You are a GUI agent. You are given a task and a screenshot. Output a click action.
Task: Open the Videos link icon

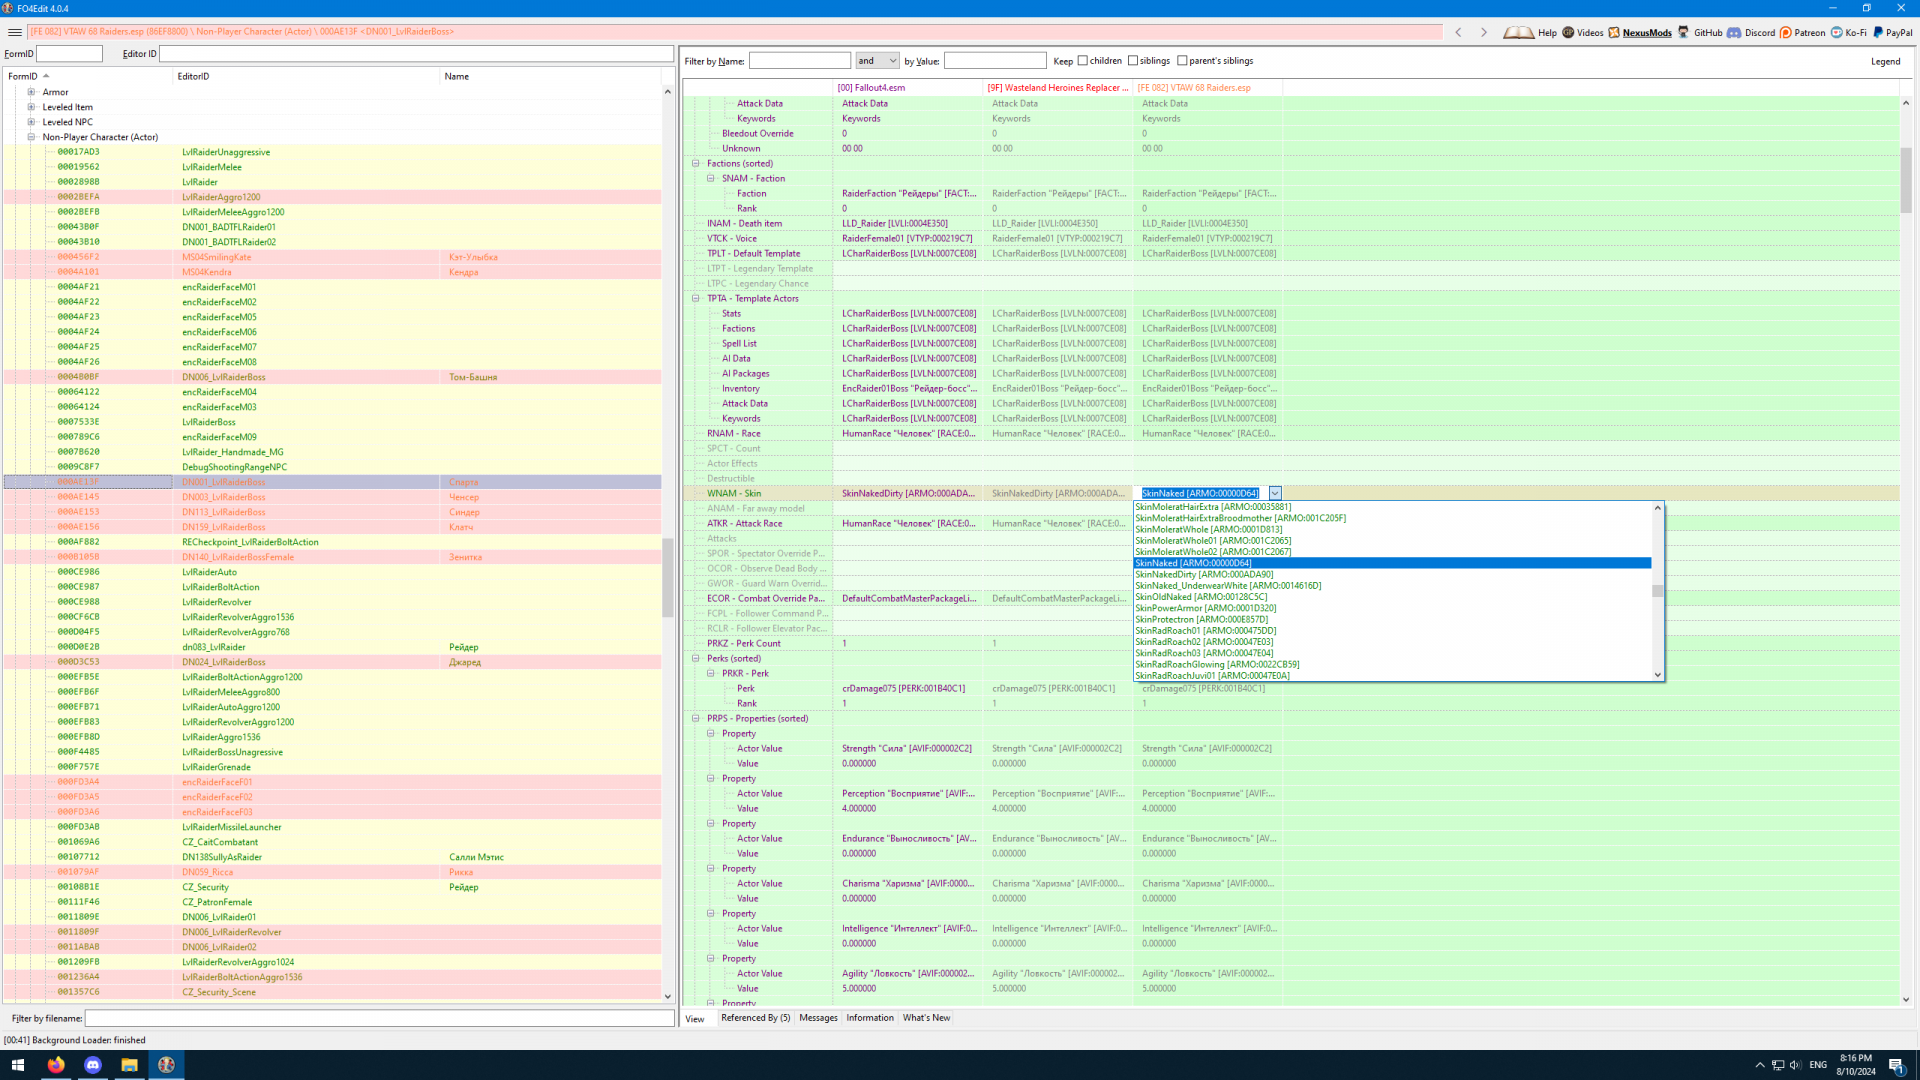click(1568, 32)
